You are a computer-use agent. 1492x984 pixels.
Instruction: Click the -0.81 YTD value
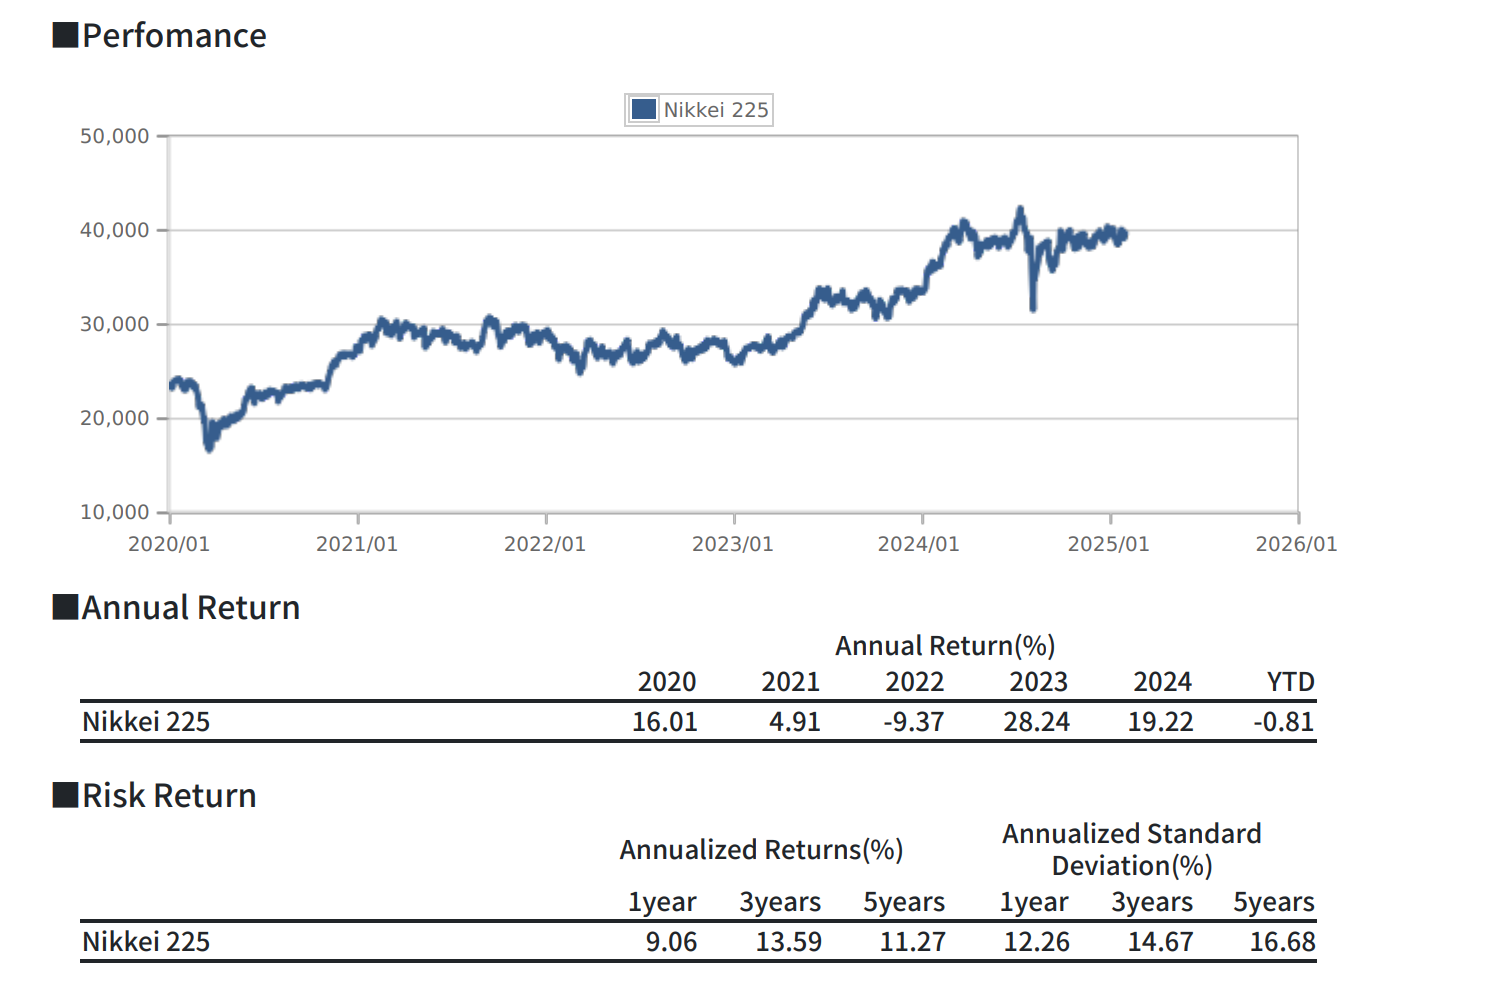(1285, 722)
